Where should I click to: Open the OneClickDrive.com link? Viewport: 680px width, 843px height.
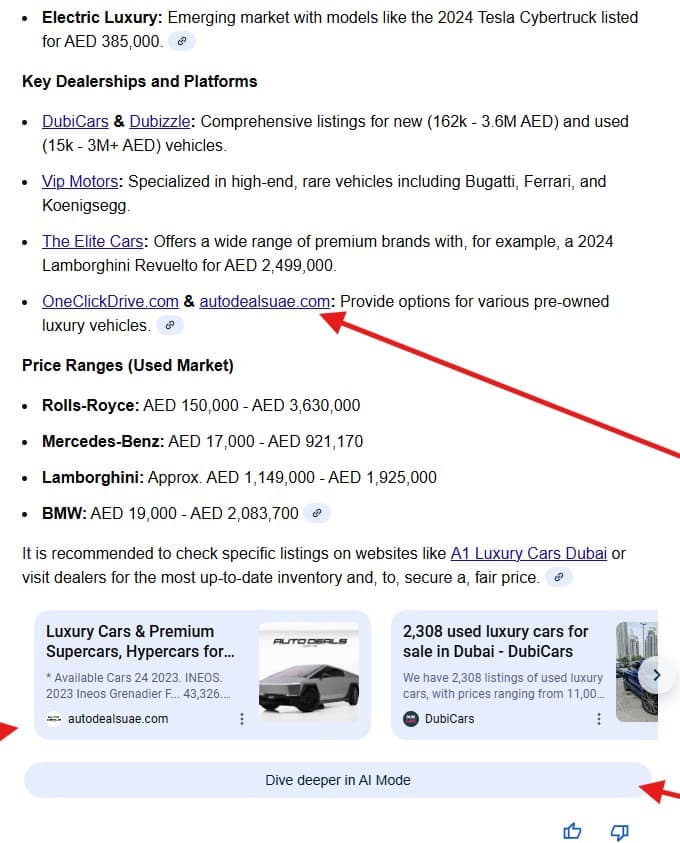click(x=110, y=302)
